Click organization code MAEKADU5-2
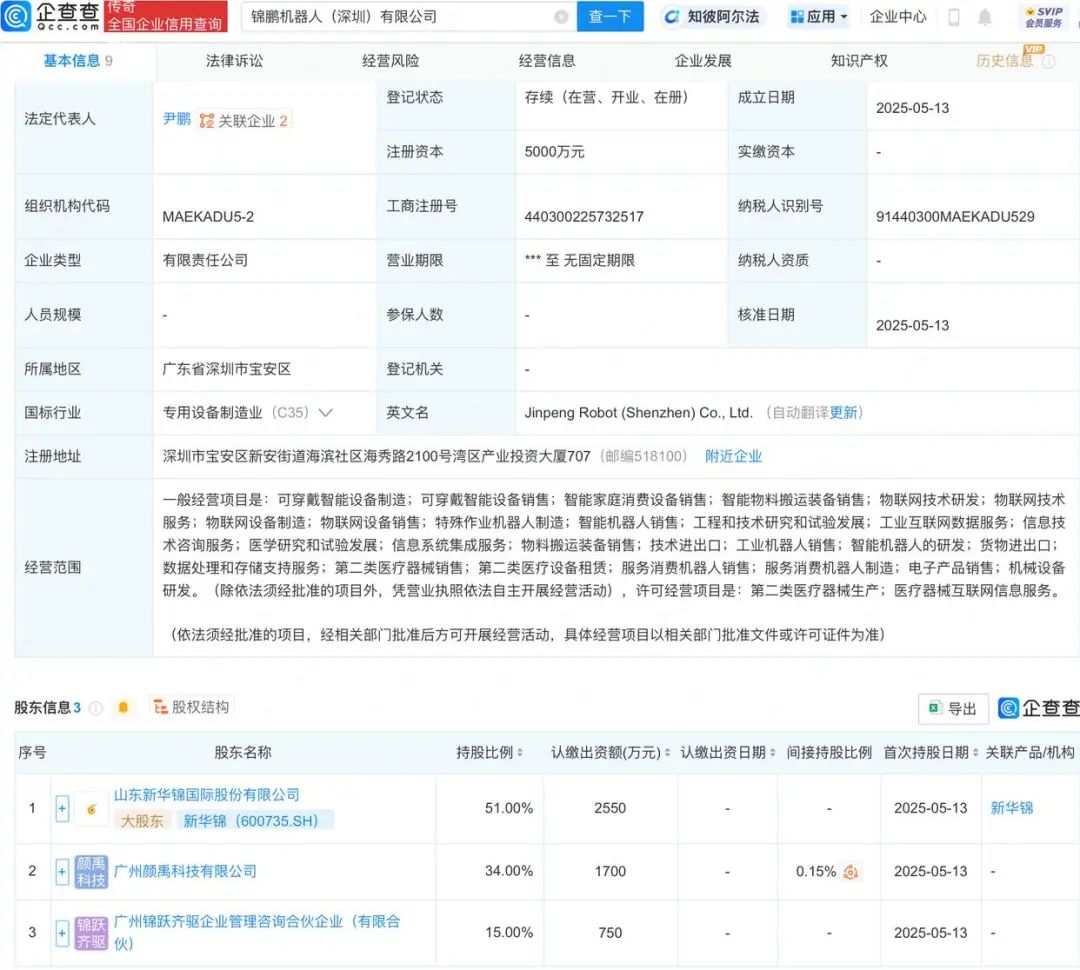 coord(208,217)
